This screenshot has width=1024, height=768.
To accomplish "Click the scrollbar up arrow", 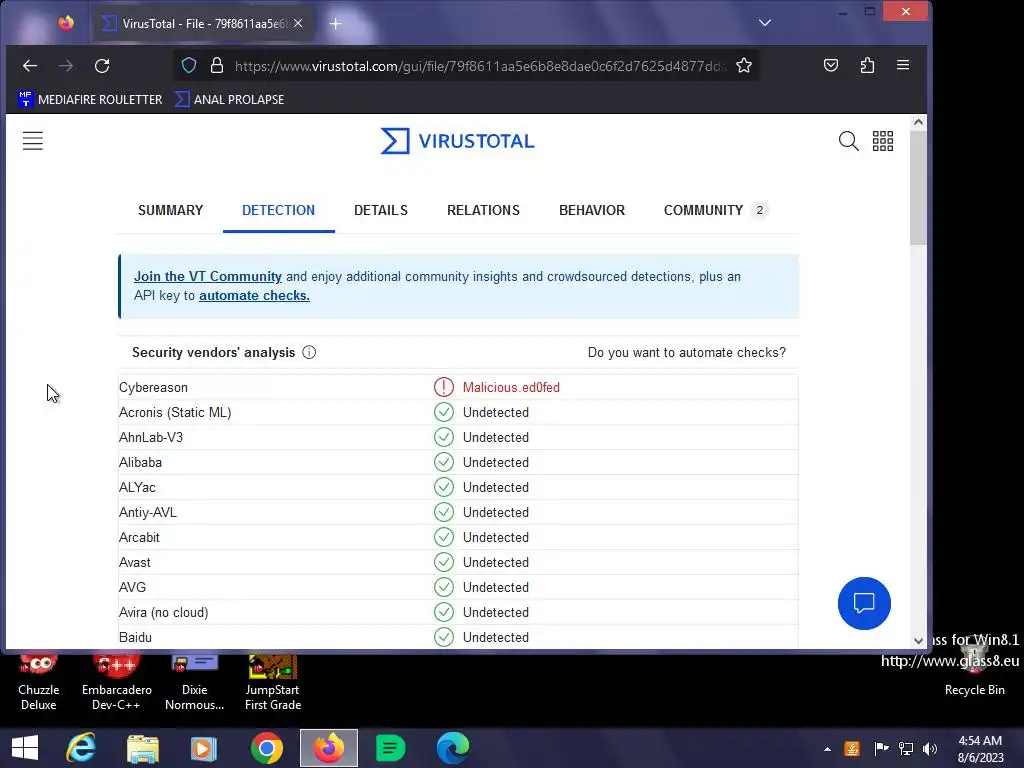I will coord(918,122).
